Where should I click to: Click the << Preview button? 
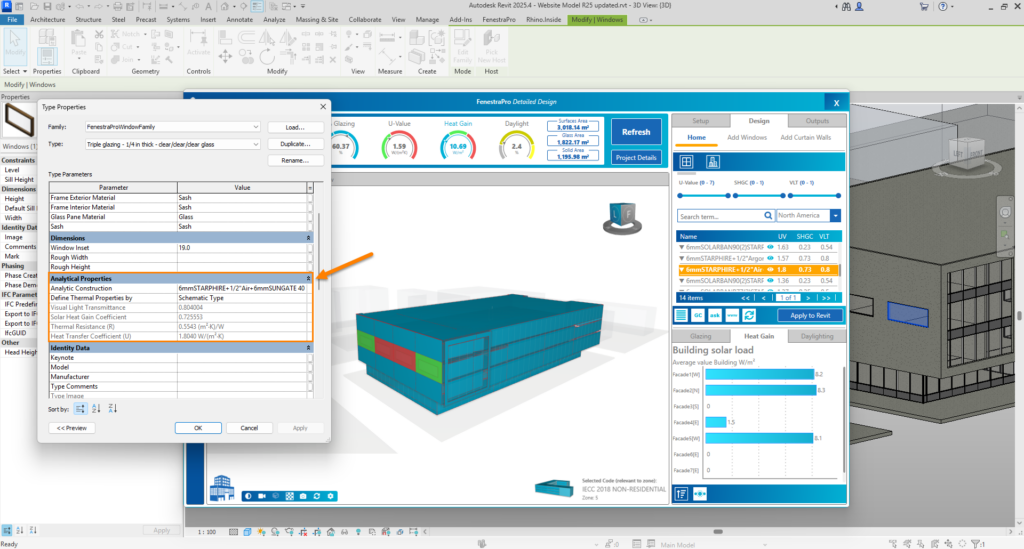point(71,428)
